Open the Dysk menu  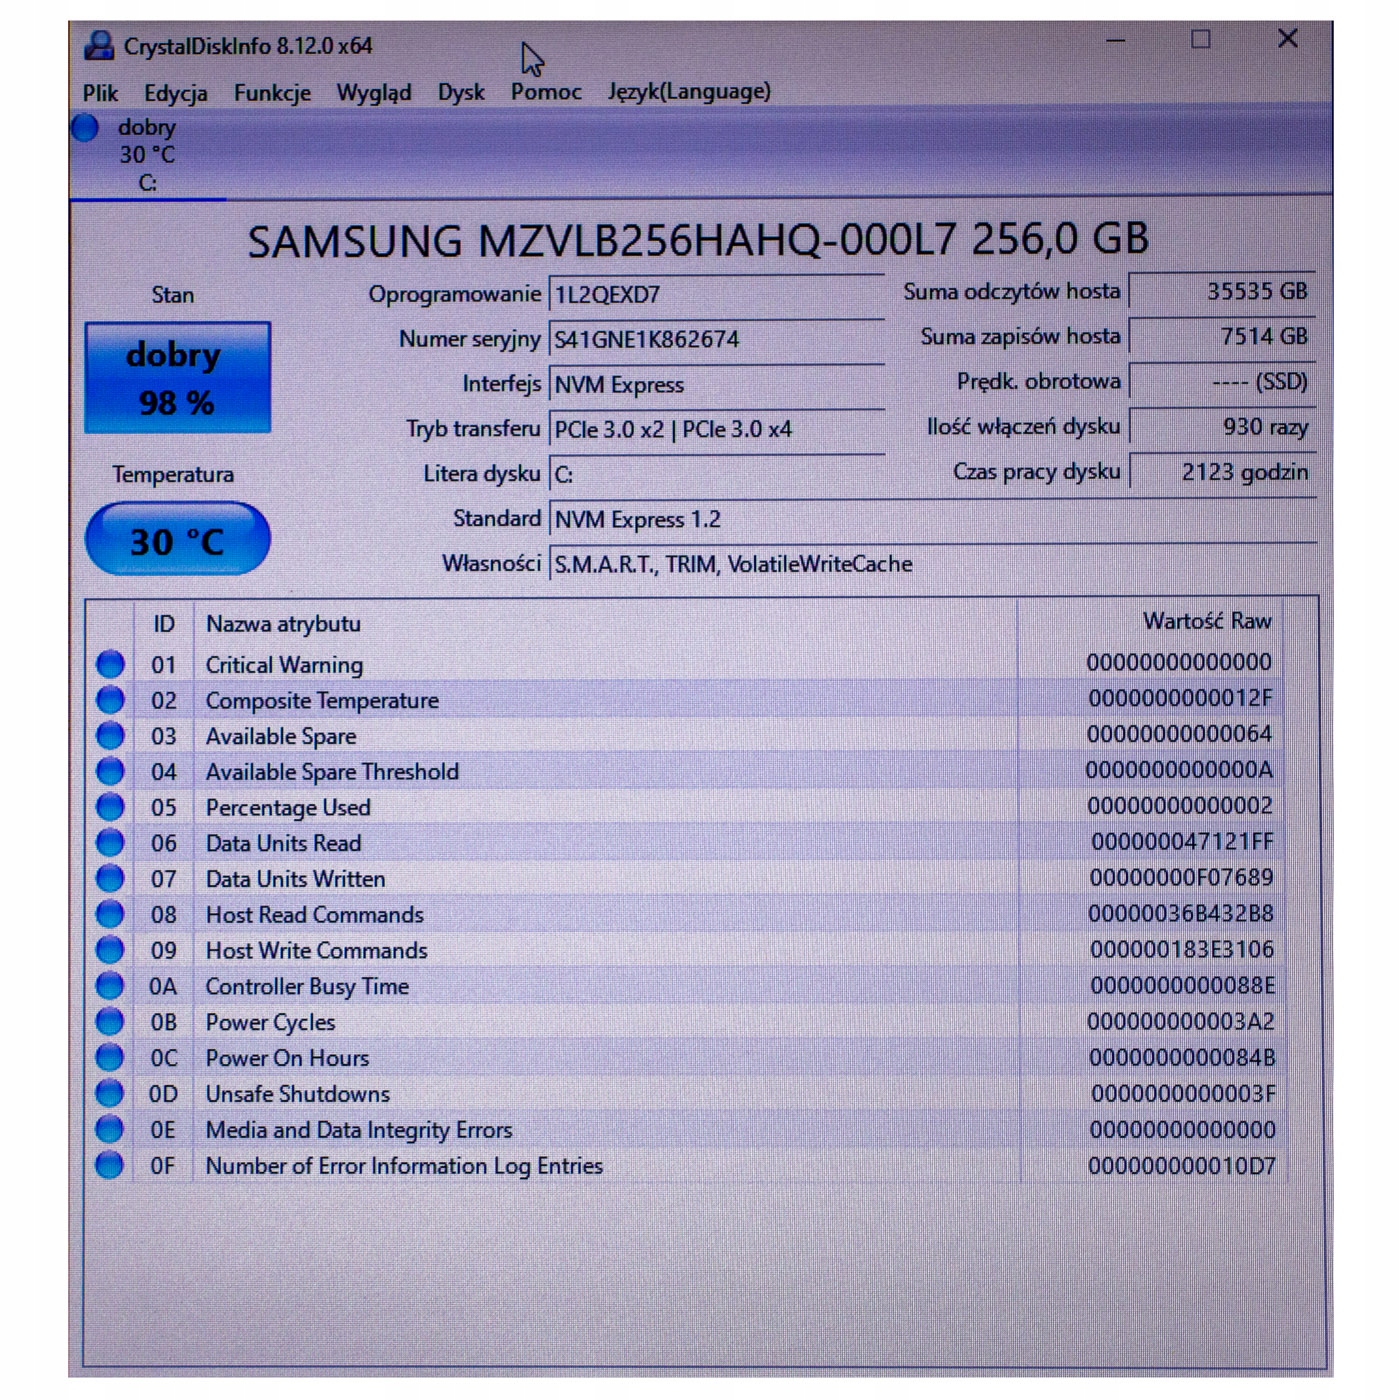[x=461, y=91]
